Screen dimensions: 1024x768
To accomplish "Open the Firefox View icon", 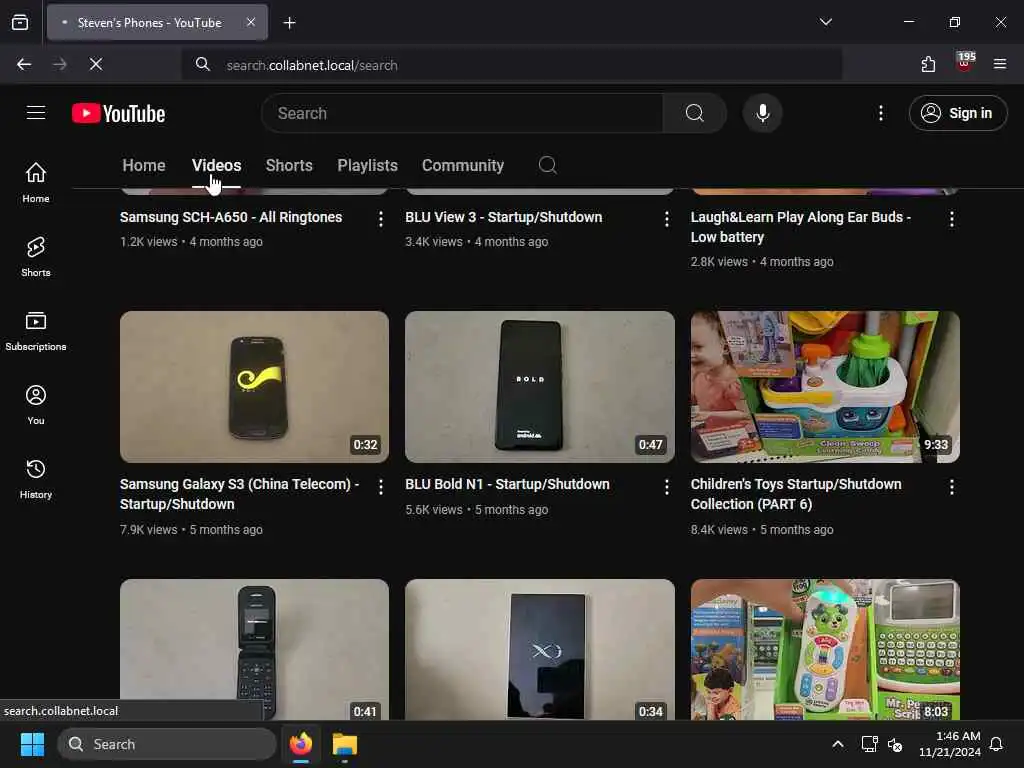I will pos(20,22).
